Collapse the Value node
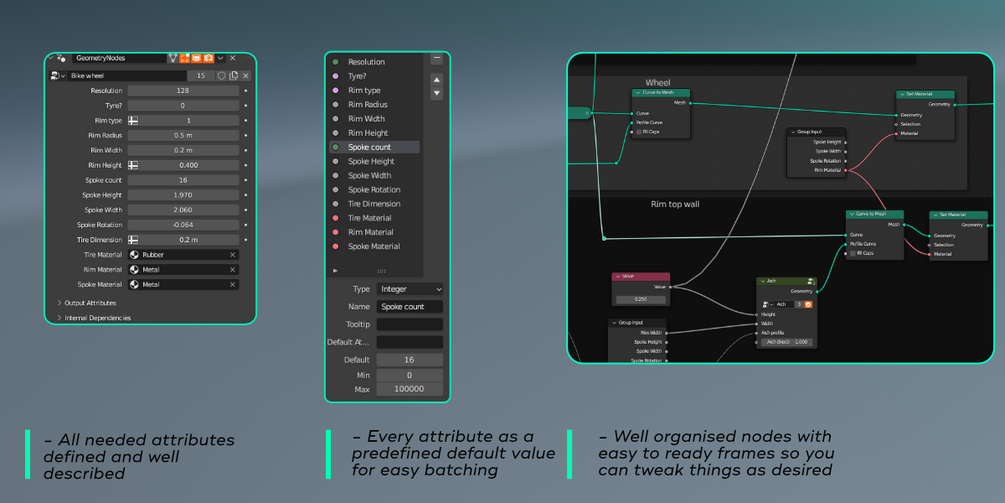 click(618, 276)
